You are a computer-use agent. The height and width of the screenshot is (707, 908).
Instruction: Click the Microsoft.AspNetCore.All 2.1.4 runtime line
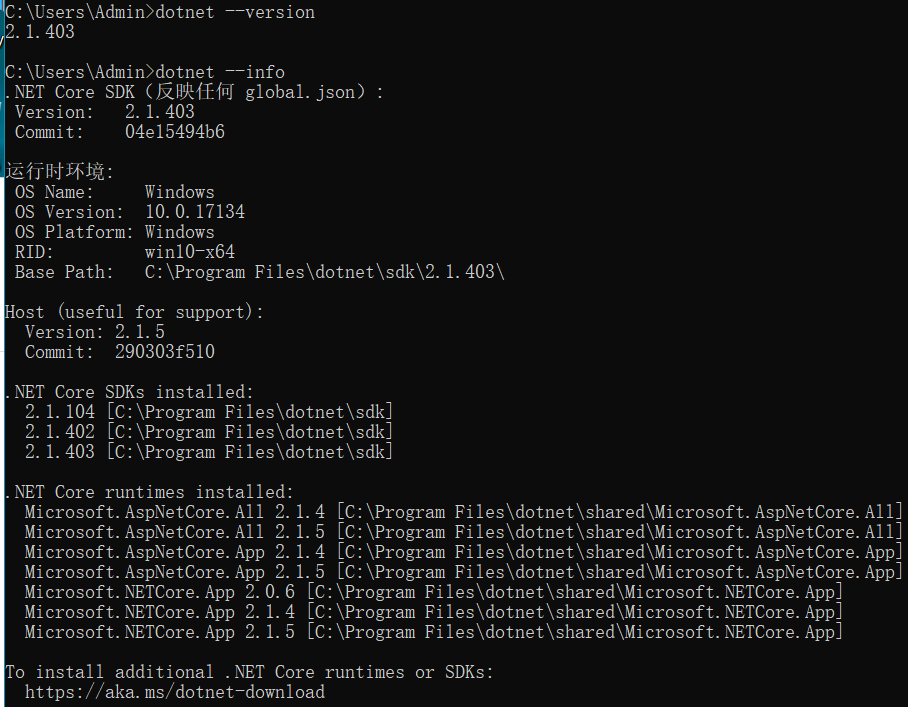[175, 512]
